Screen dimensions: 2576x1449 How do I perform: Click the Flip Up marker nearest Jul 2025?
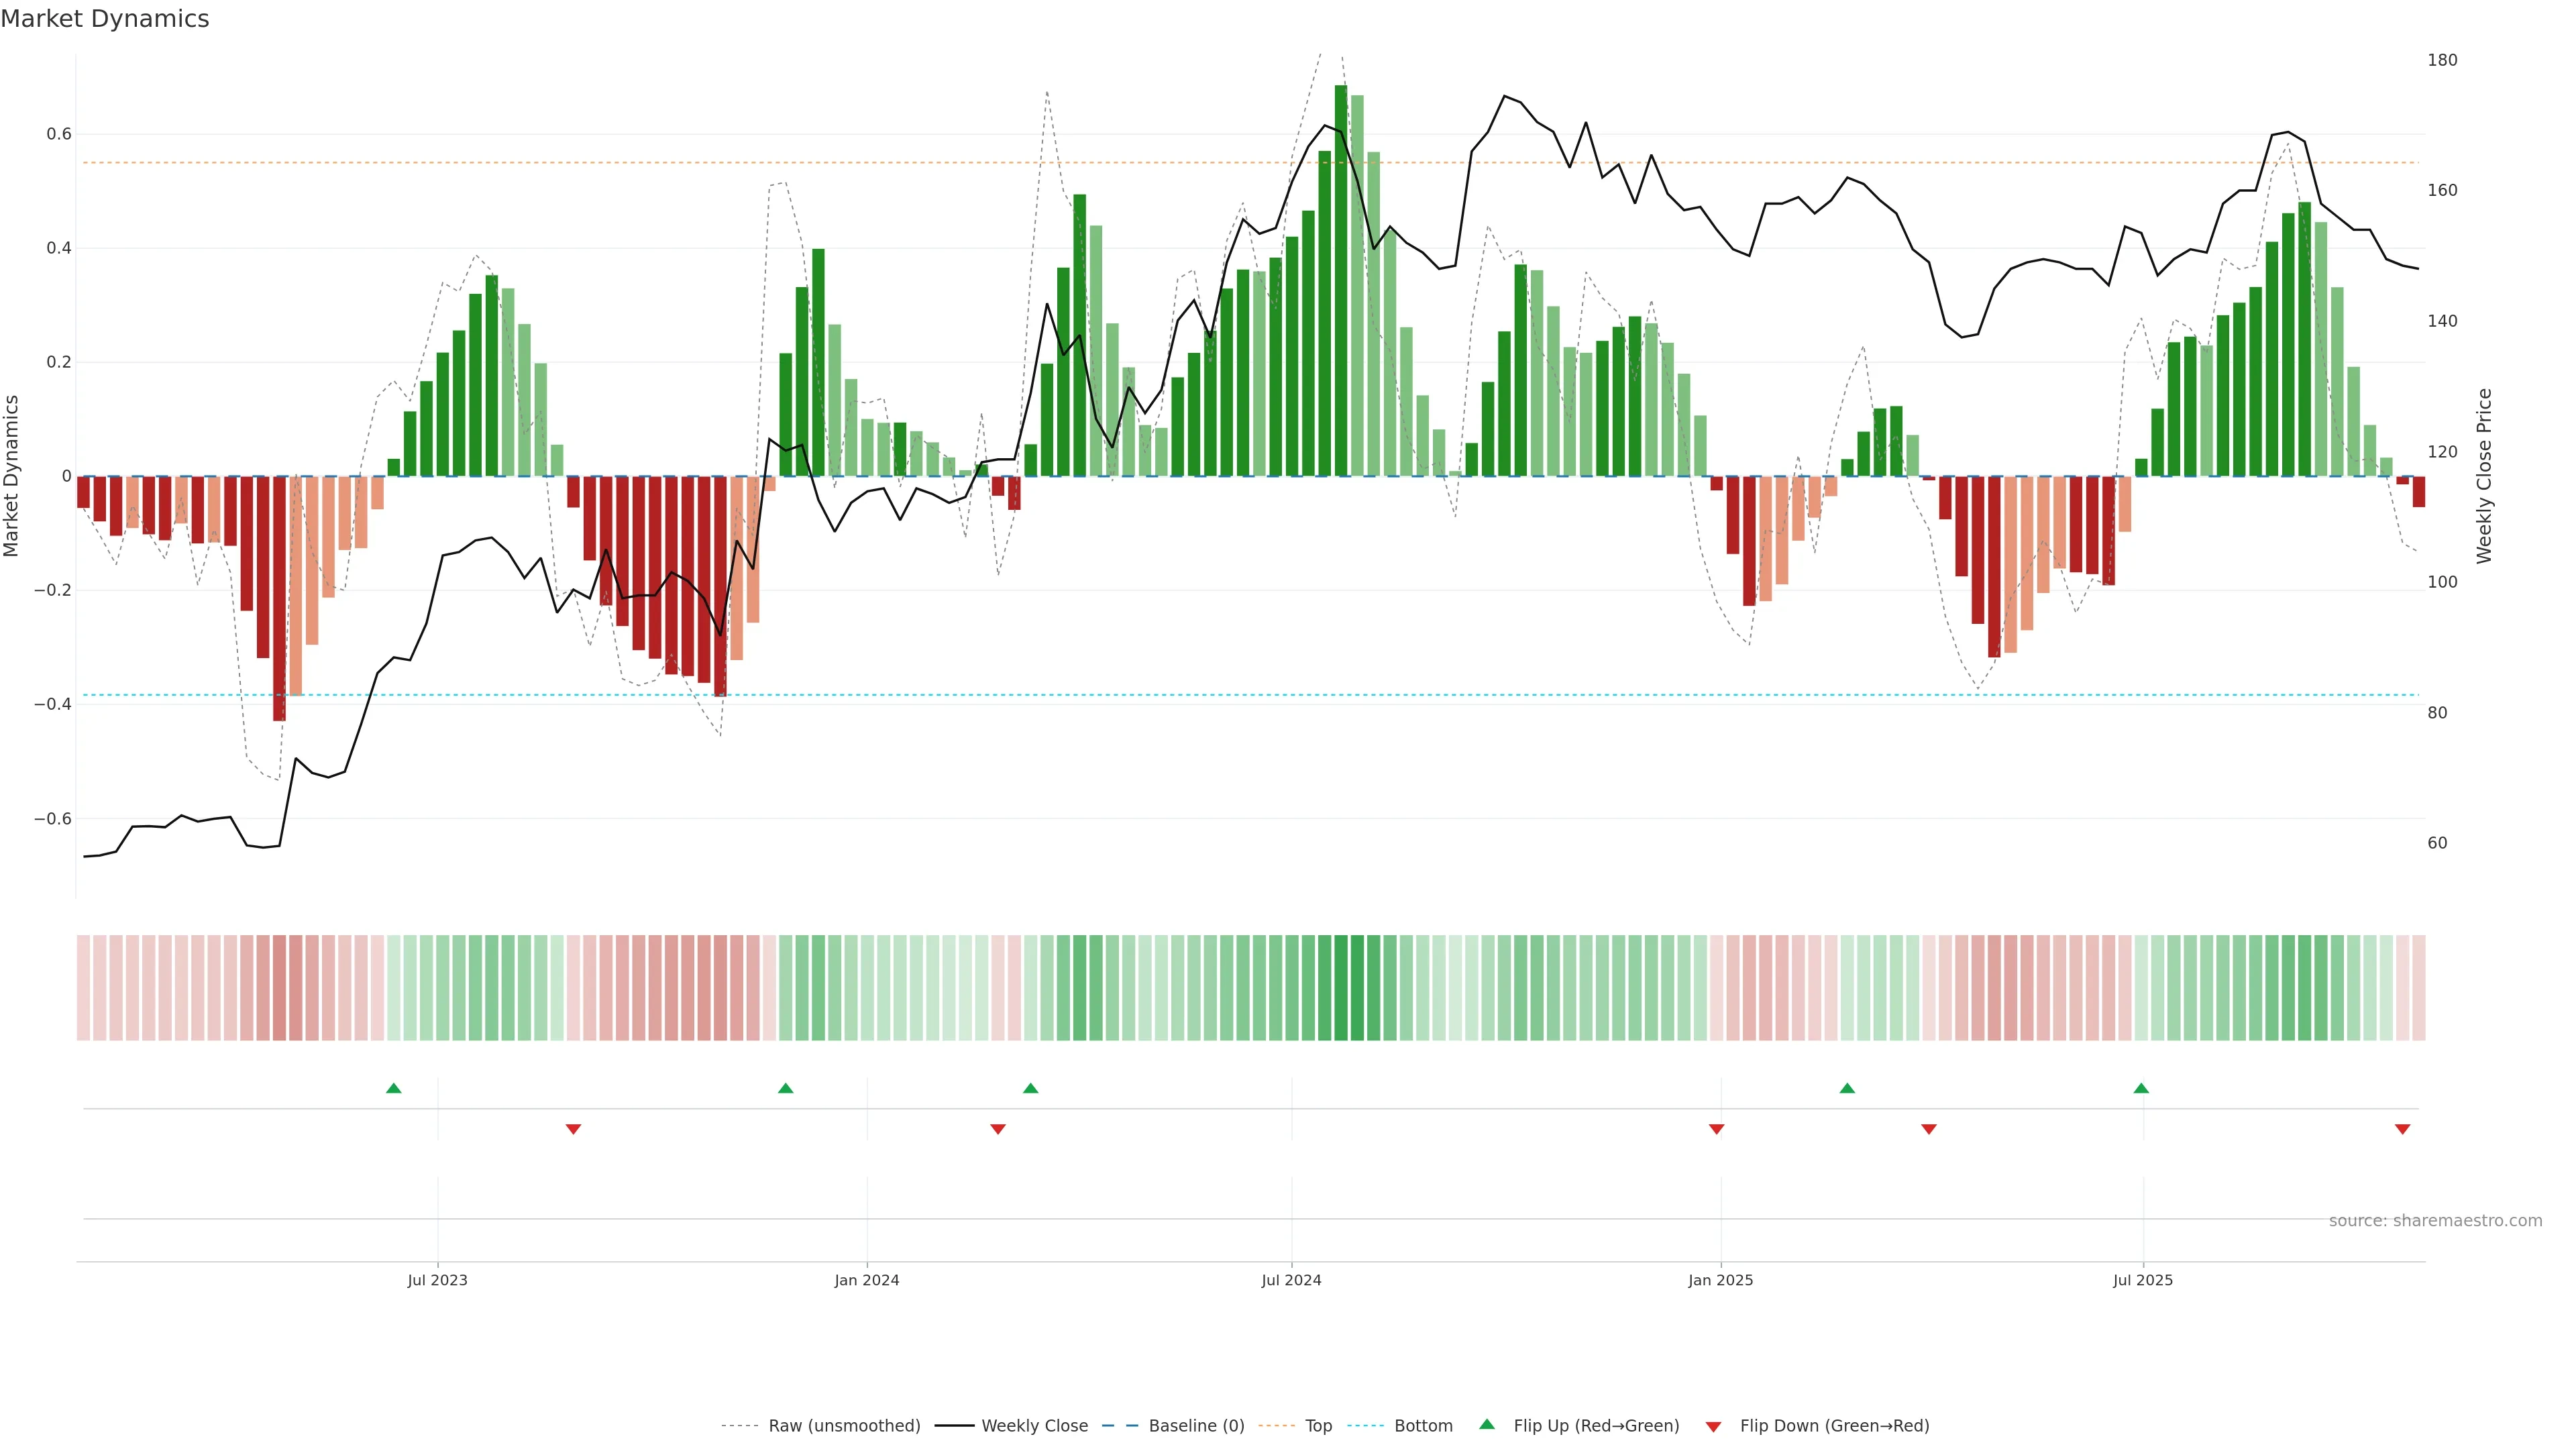click(2141, 1088)
